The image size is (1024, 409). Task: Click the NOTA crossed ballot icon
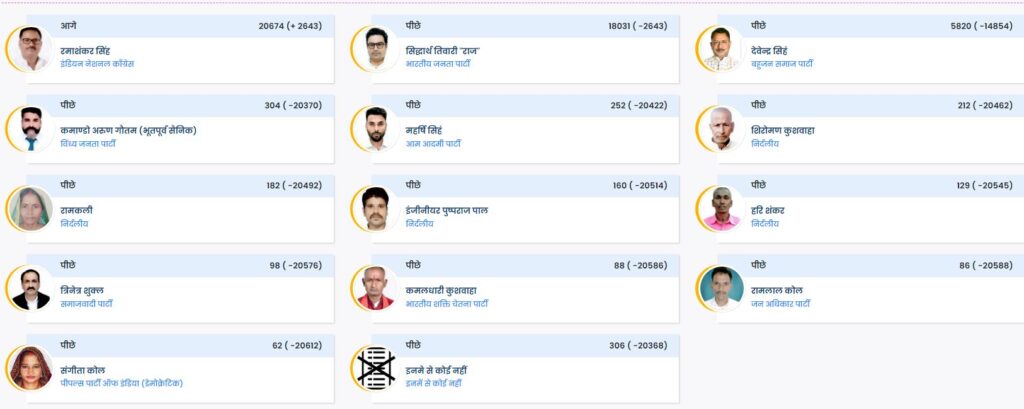coord(376,368)
